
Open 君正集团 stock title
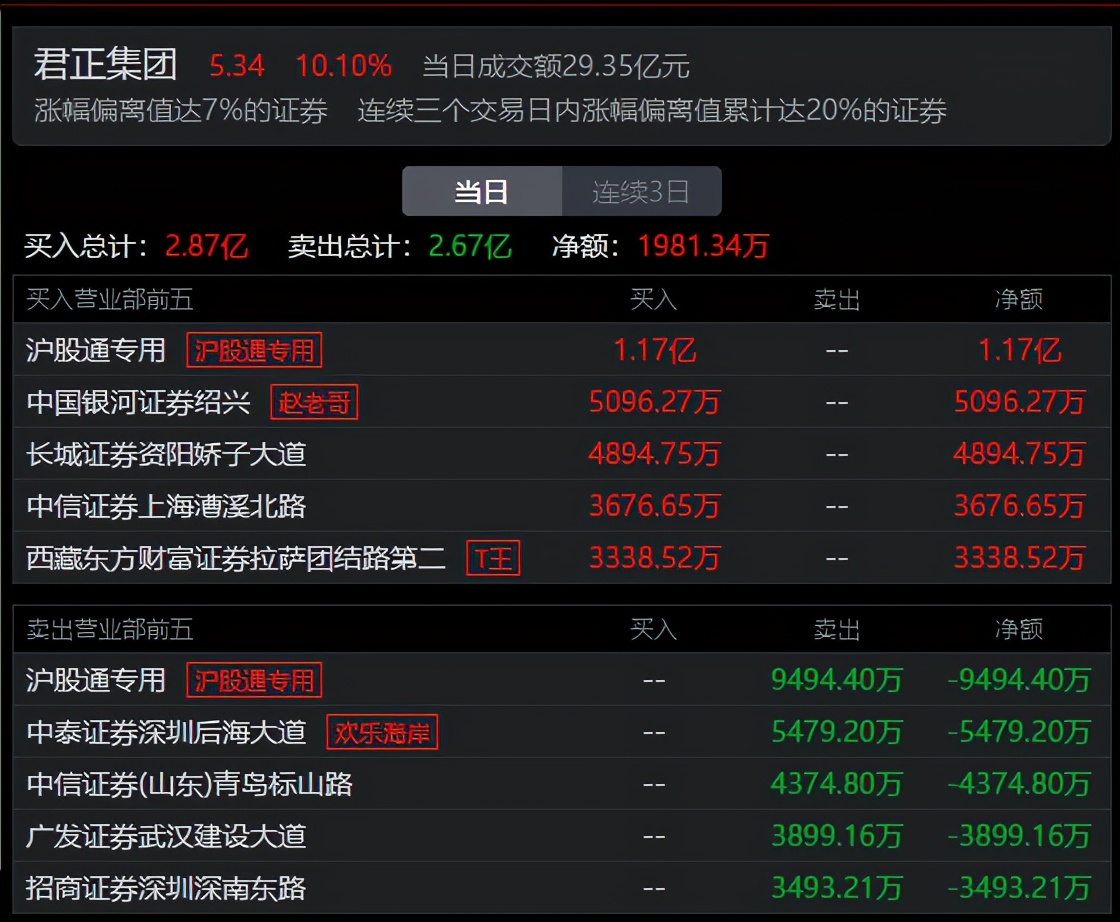click(106, 65)
